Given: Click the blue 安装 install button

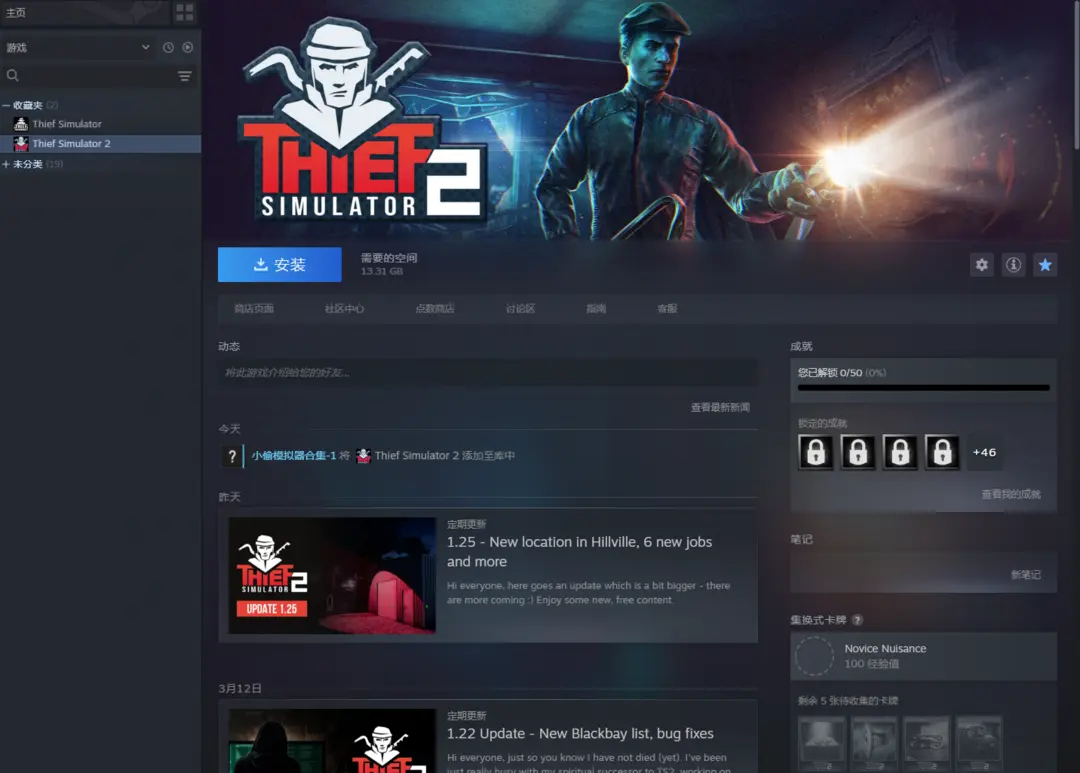Looking at the screenshot, I should pyautogui.click(x=280, y=265).
